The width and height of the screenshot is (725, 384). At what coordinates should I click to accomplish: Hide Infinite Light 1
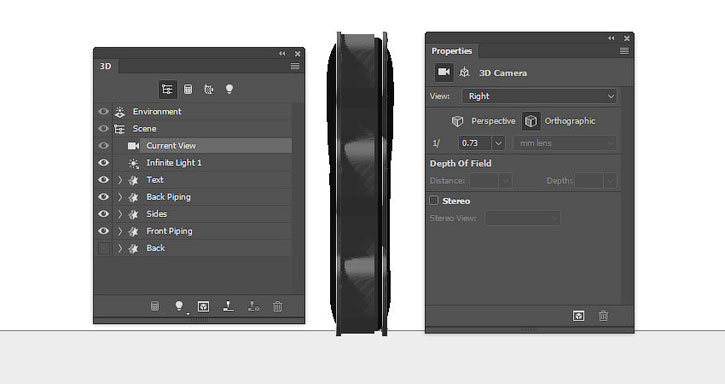click(x=104, y=163)
